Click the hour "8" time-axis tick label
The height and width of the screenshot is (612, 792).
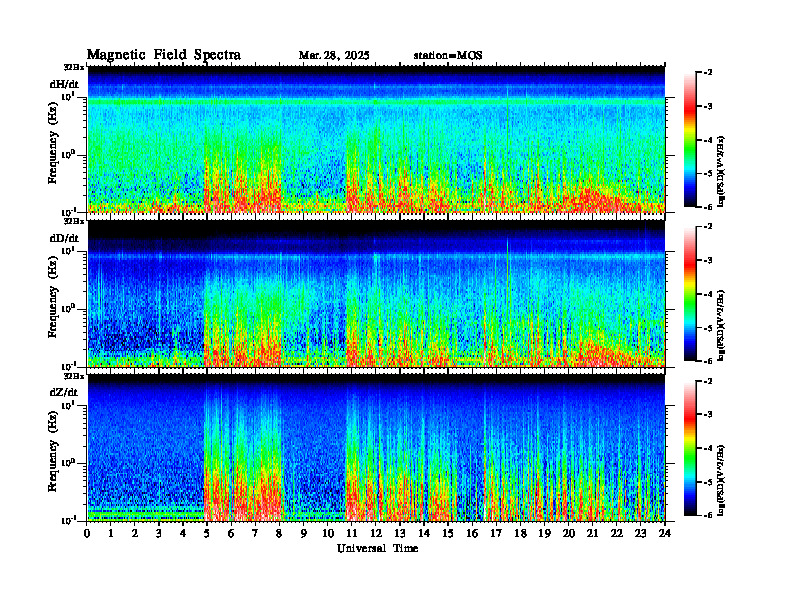[x=279, y=534]
